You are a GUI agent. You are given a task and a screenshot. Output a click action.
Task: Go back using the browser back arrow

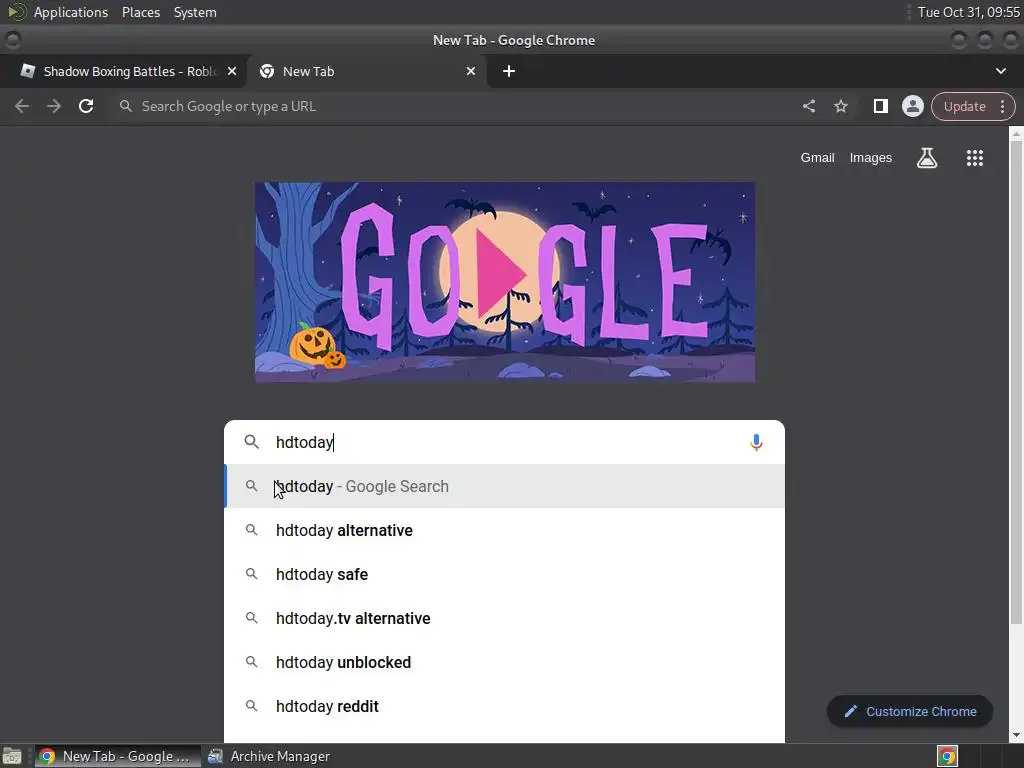click(x=22, y=106)
